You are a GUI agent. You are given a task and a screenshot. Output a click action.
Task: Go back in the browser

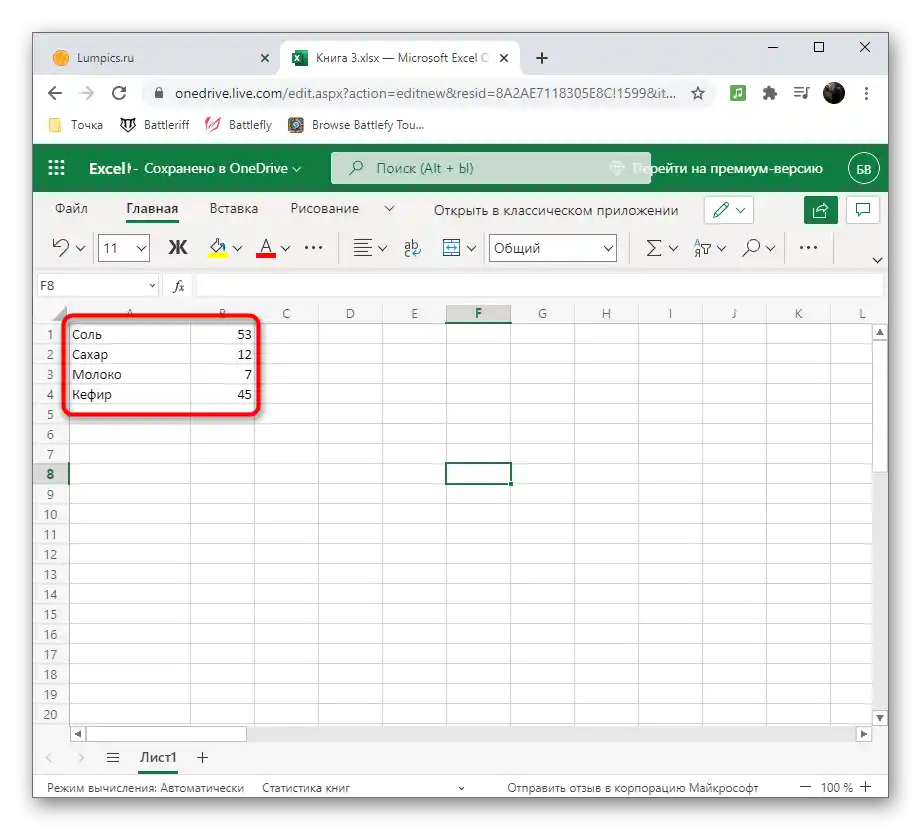(x=55, y=93)
